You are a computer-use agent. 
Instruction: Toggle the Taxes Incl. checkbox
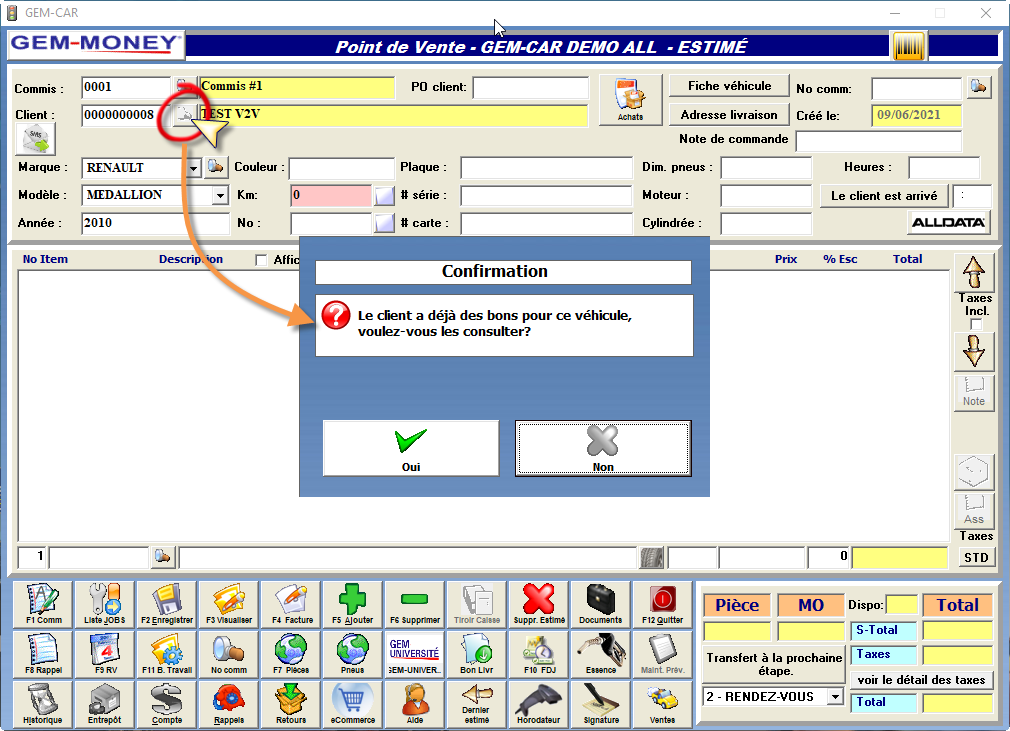coord(976,324)
